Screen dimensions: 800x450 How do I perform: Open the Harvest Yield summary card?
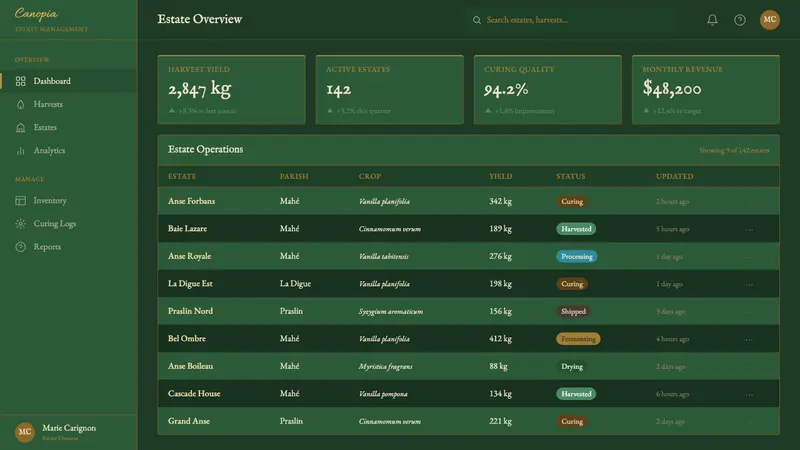pyautogui.click(x=232, y=90)
